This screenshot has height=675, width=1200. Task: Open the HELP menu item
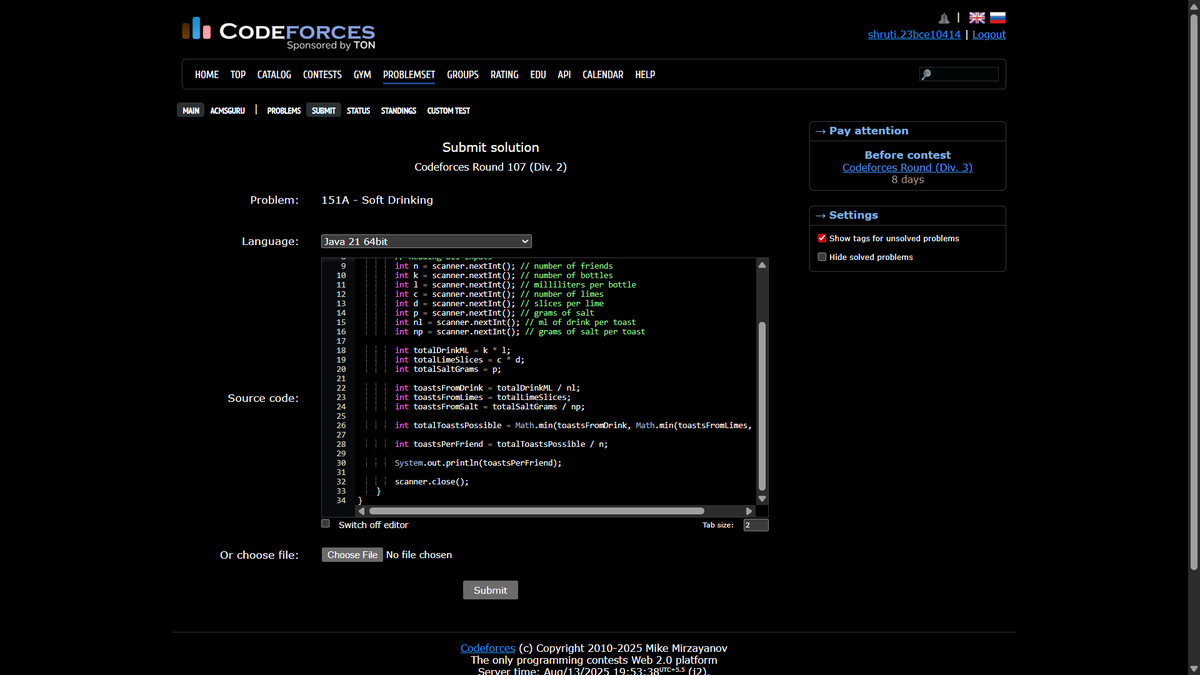[x=645, y=75]
